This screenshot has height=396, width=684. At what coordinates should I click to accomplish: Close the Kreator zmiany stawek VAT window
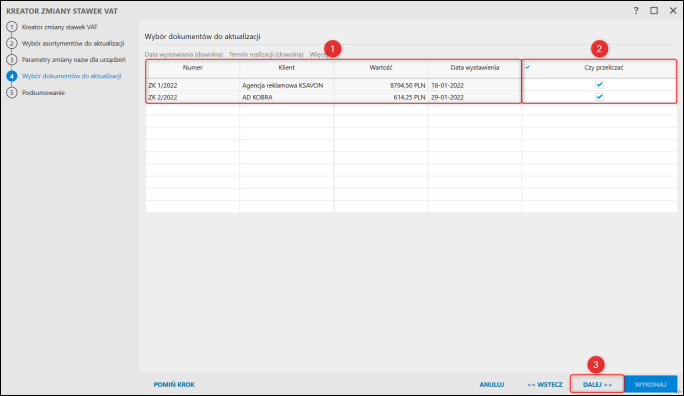coord(673,11)
